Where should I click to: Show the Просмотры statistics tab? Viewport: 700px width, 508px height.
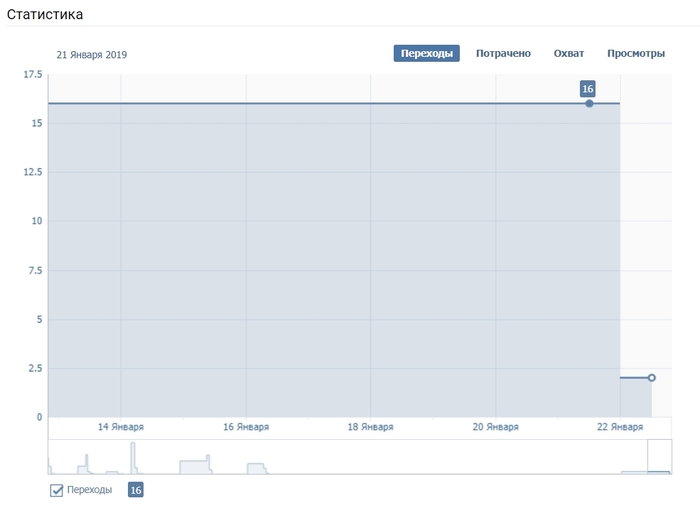tap(635, 54)
